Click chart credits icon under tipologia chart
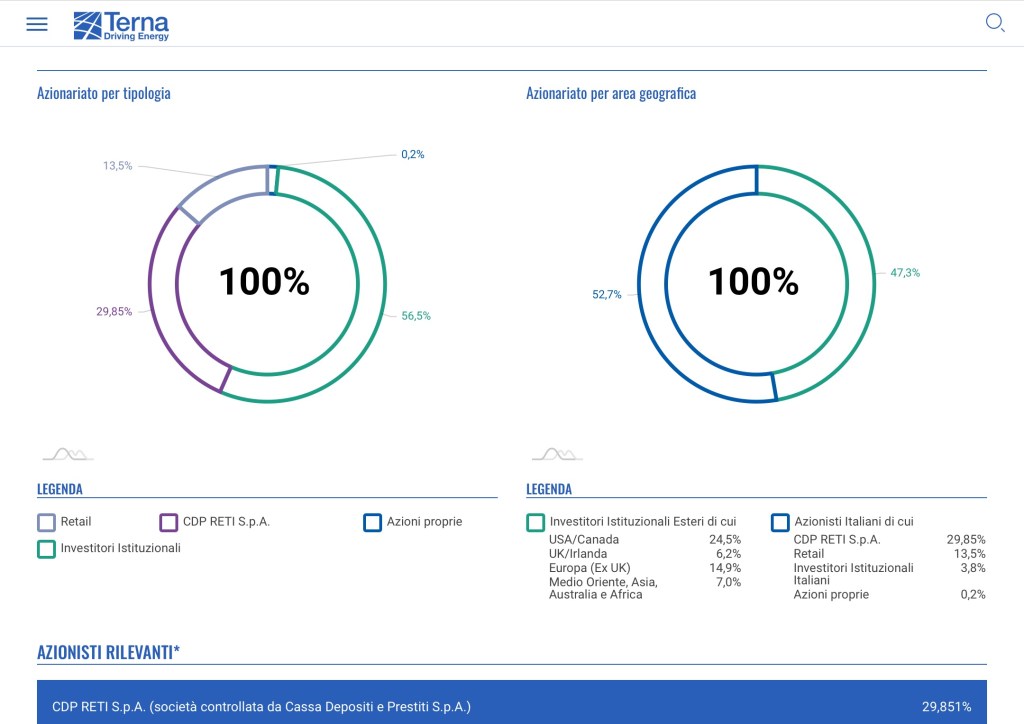This screenshot has height=724, width=1024. (x=67, y=455)
